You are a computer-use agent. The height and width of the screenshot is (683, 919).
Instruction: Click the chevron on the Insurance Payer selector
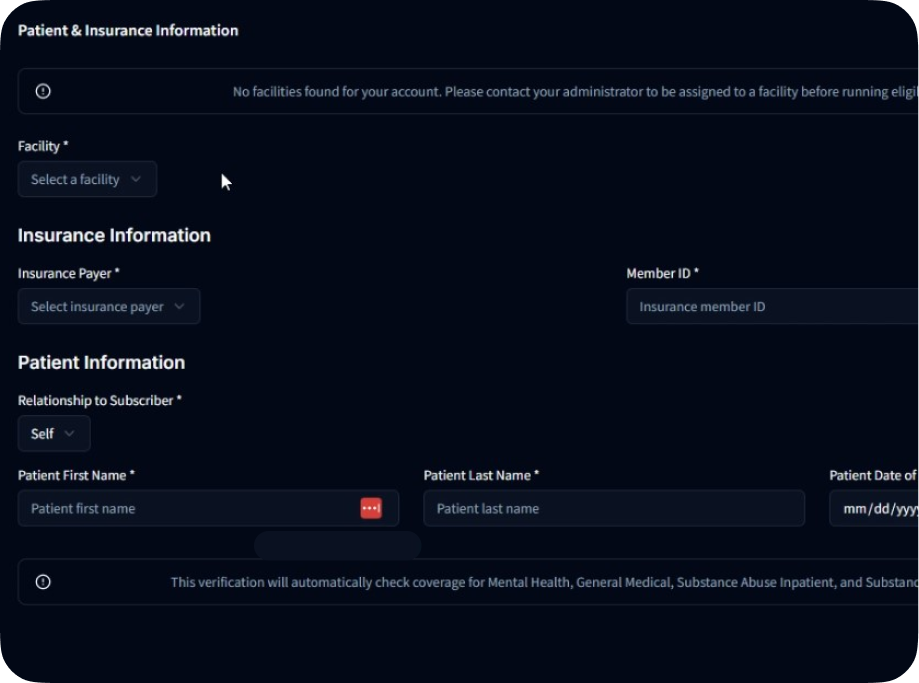coord(180,306)
